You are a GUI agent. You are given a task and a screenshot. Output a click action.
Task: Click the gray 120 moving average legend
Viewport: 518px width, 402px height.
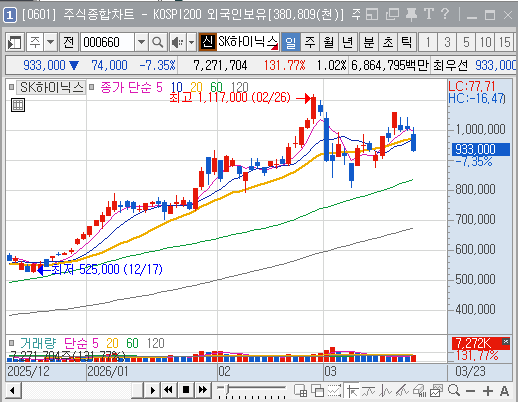click(240, 87)
